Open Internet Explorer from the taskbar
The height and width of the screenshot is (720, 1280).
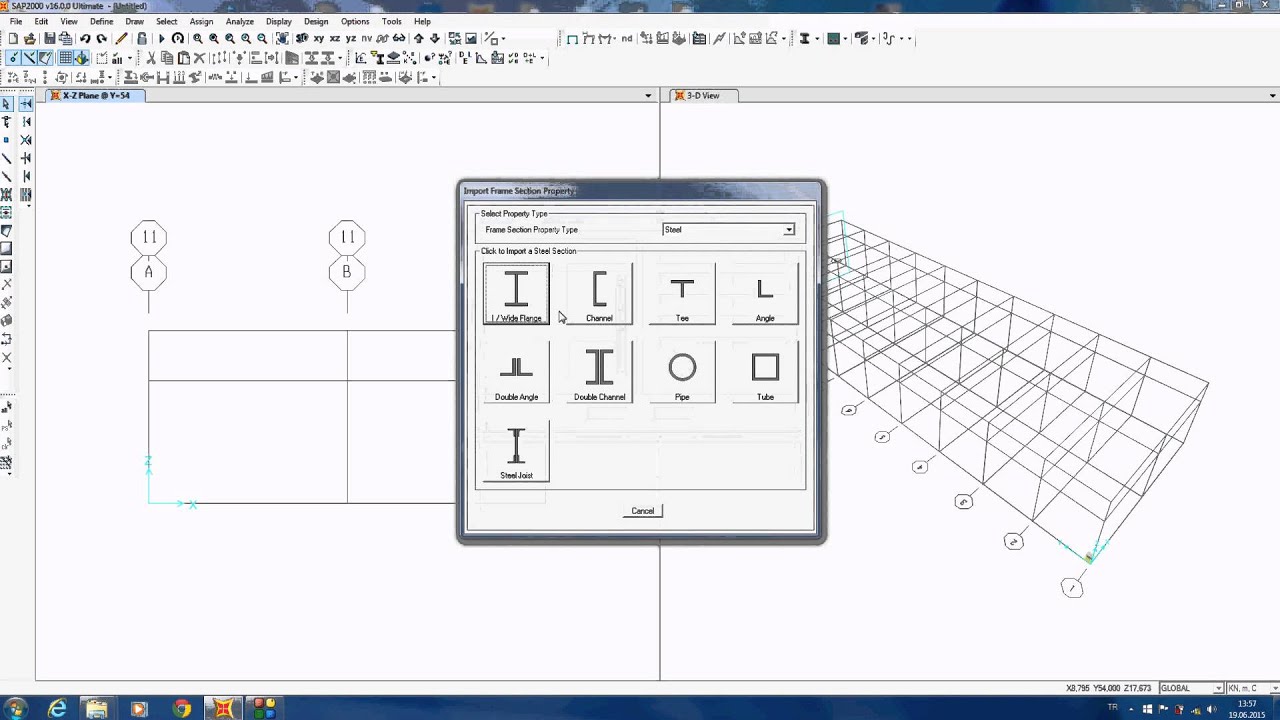[x=57, y=708]
